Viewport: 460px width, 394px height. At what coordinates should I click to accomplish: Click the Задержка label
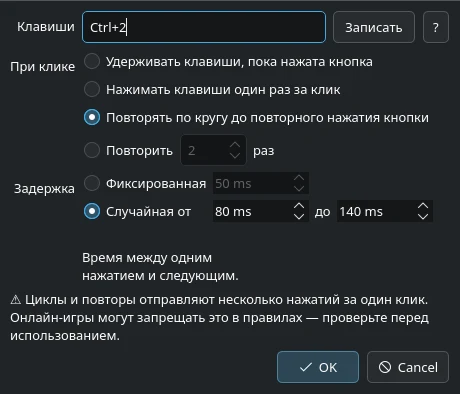(44, 189)
